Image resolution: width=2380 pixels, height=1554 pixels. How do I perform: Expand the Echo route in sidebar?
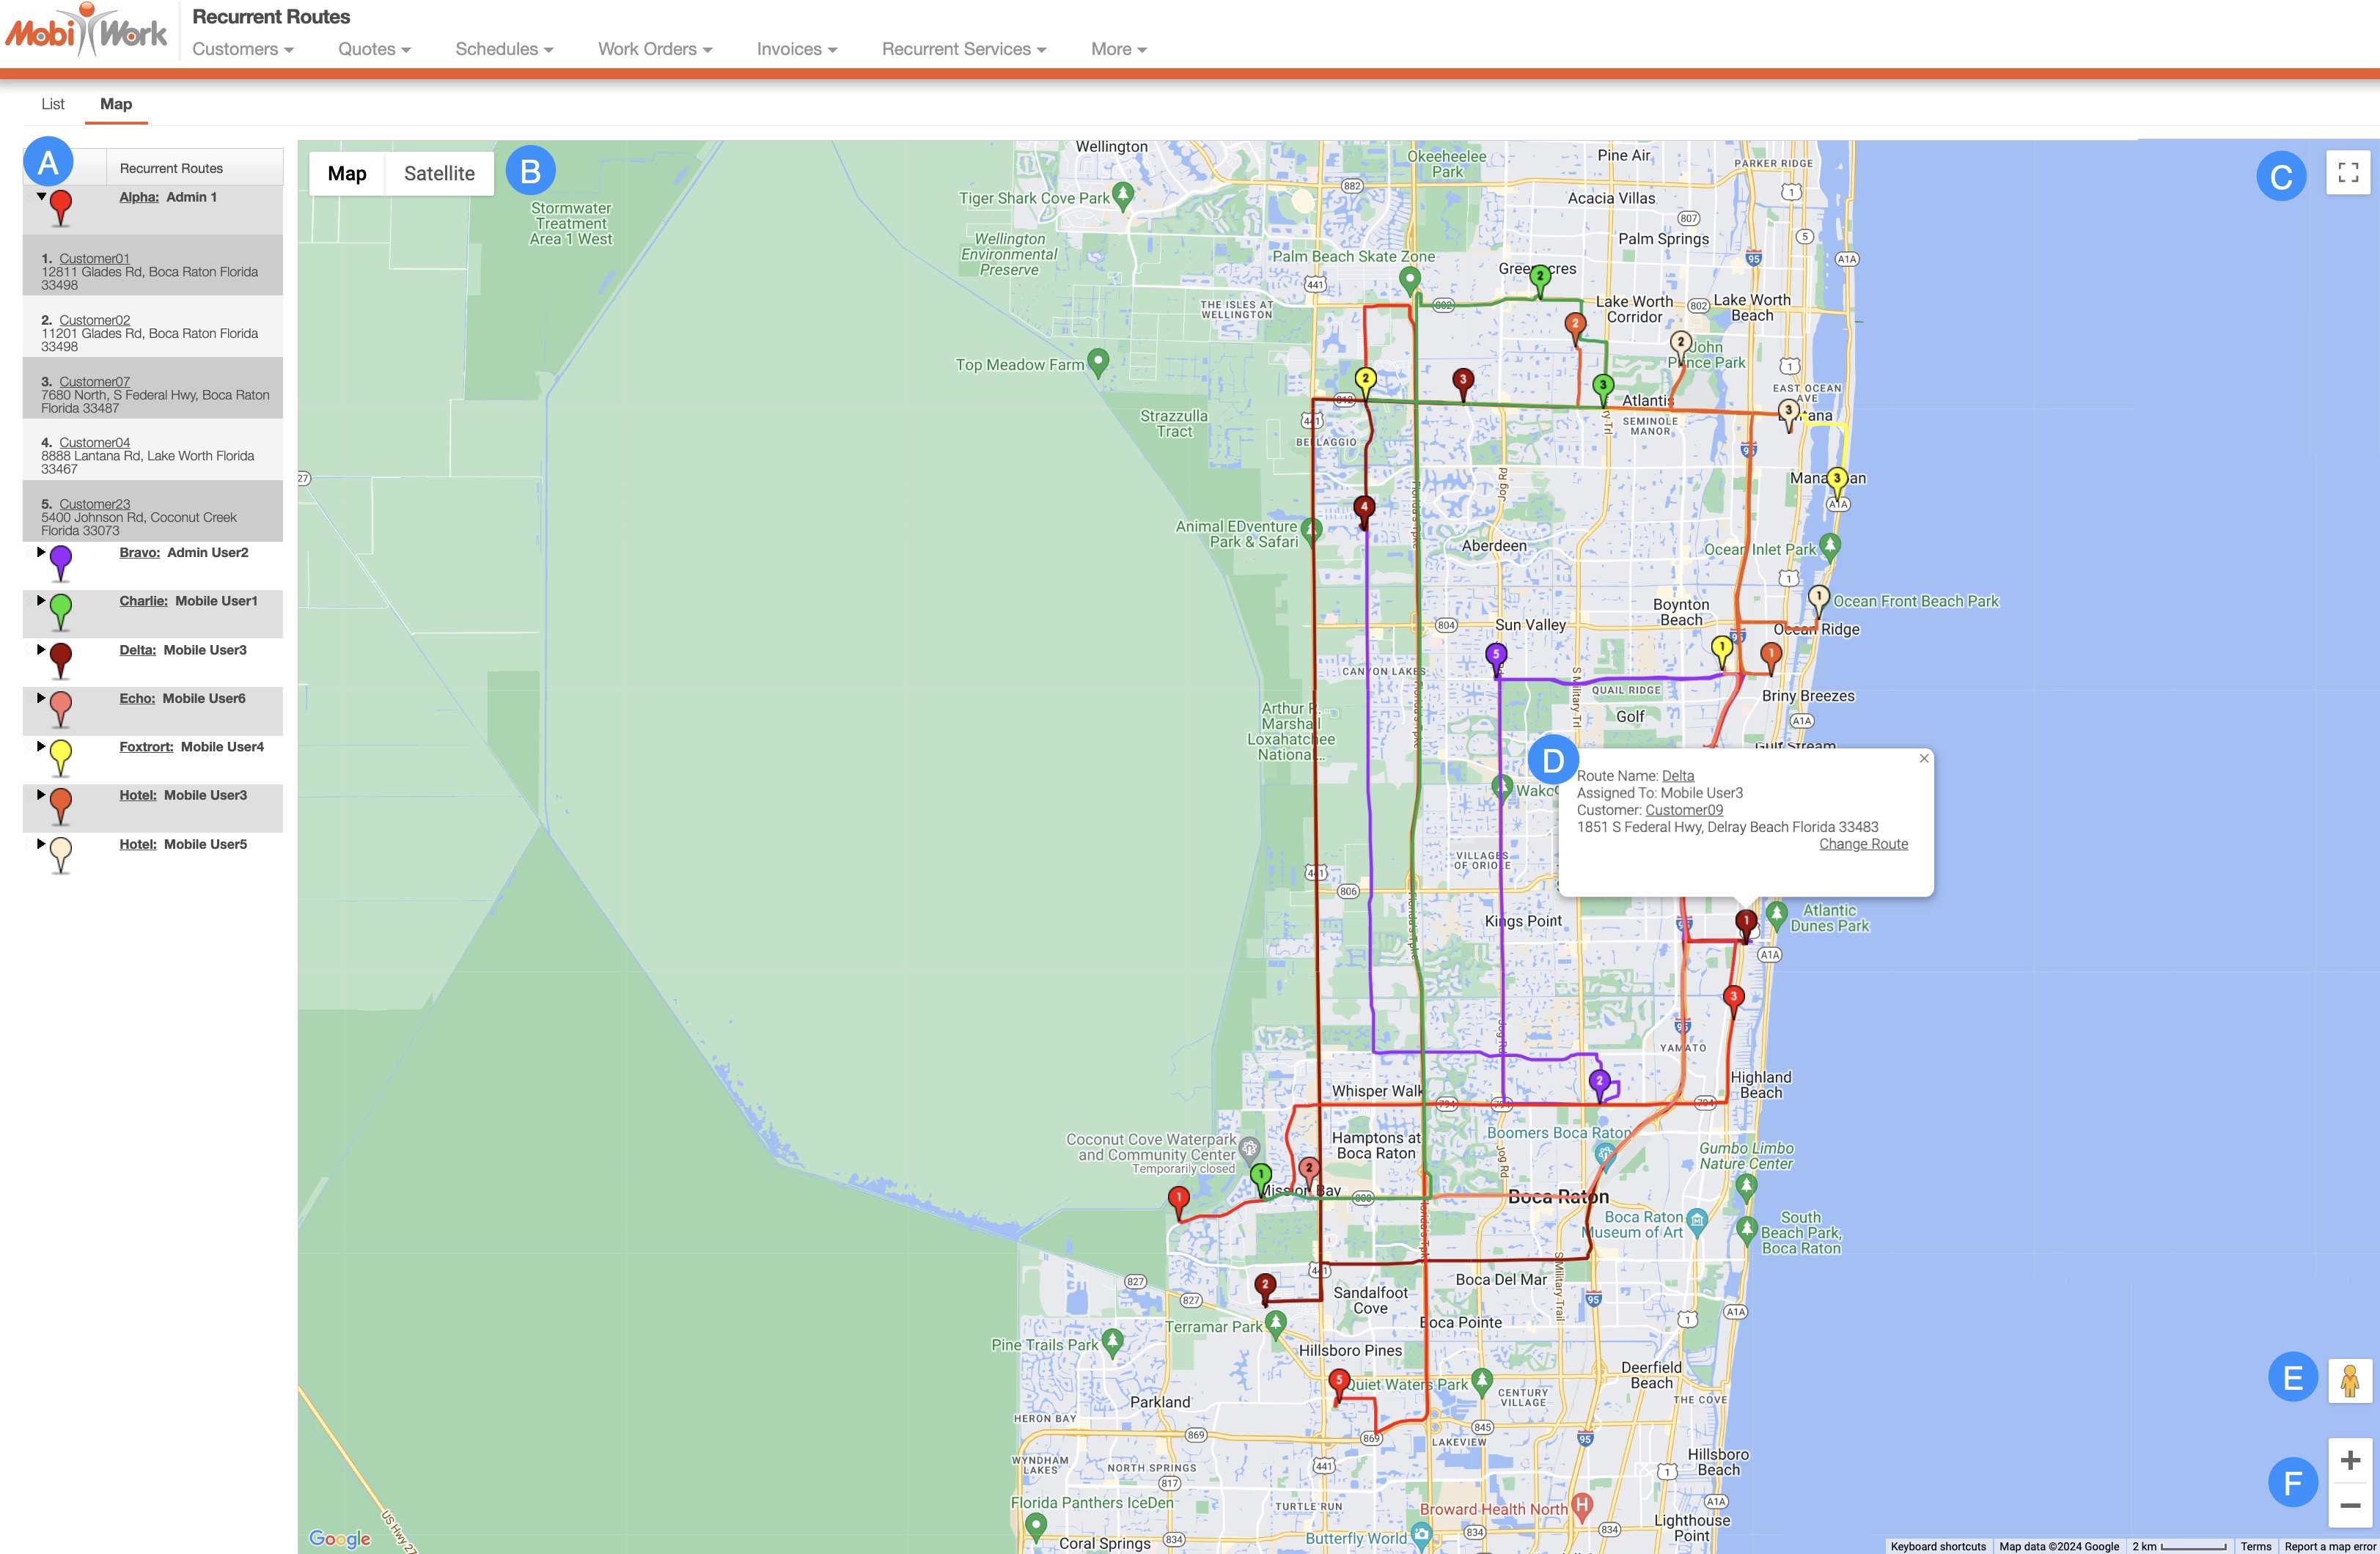click(41, 698)
